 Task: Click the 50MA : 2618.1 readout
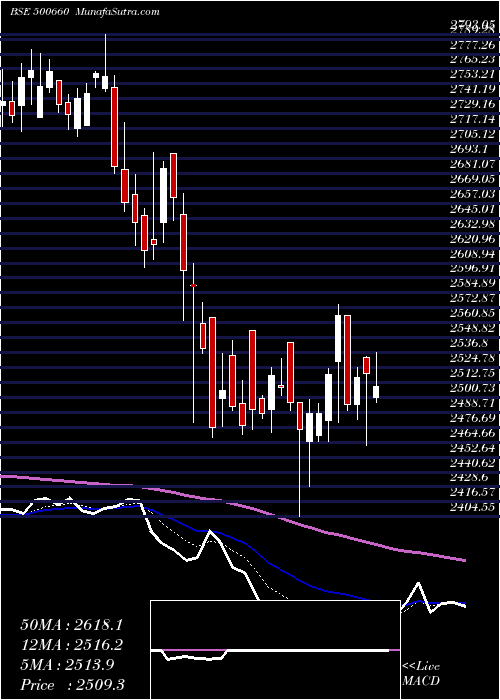71,625
